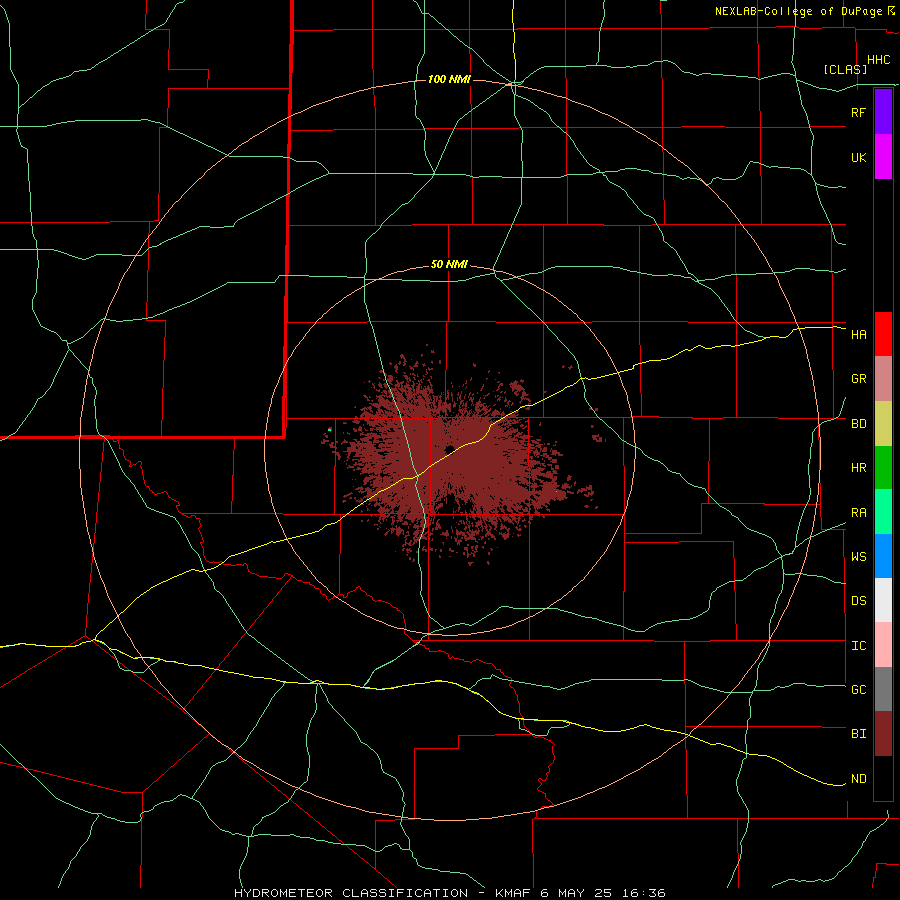Click the IC legend label
The height and width of the screenshot is (900, 900).
point(859,646)
